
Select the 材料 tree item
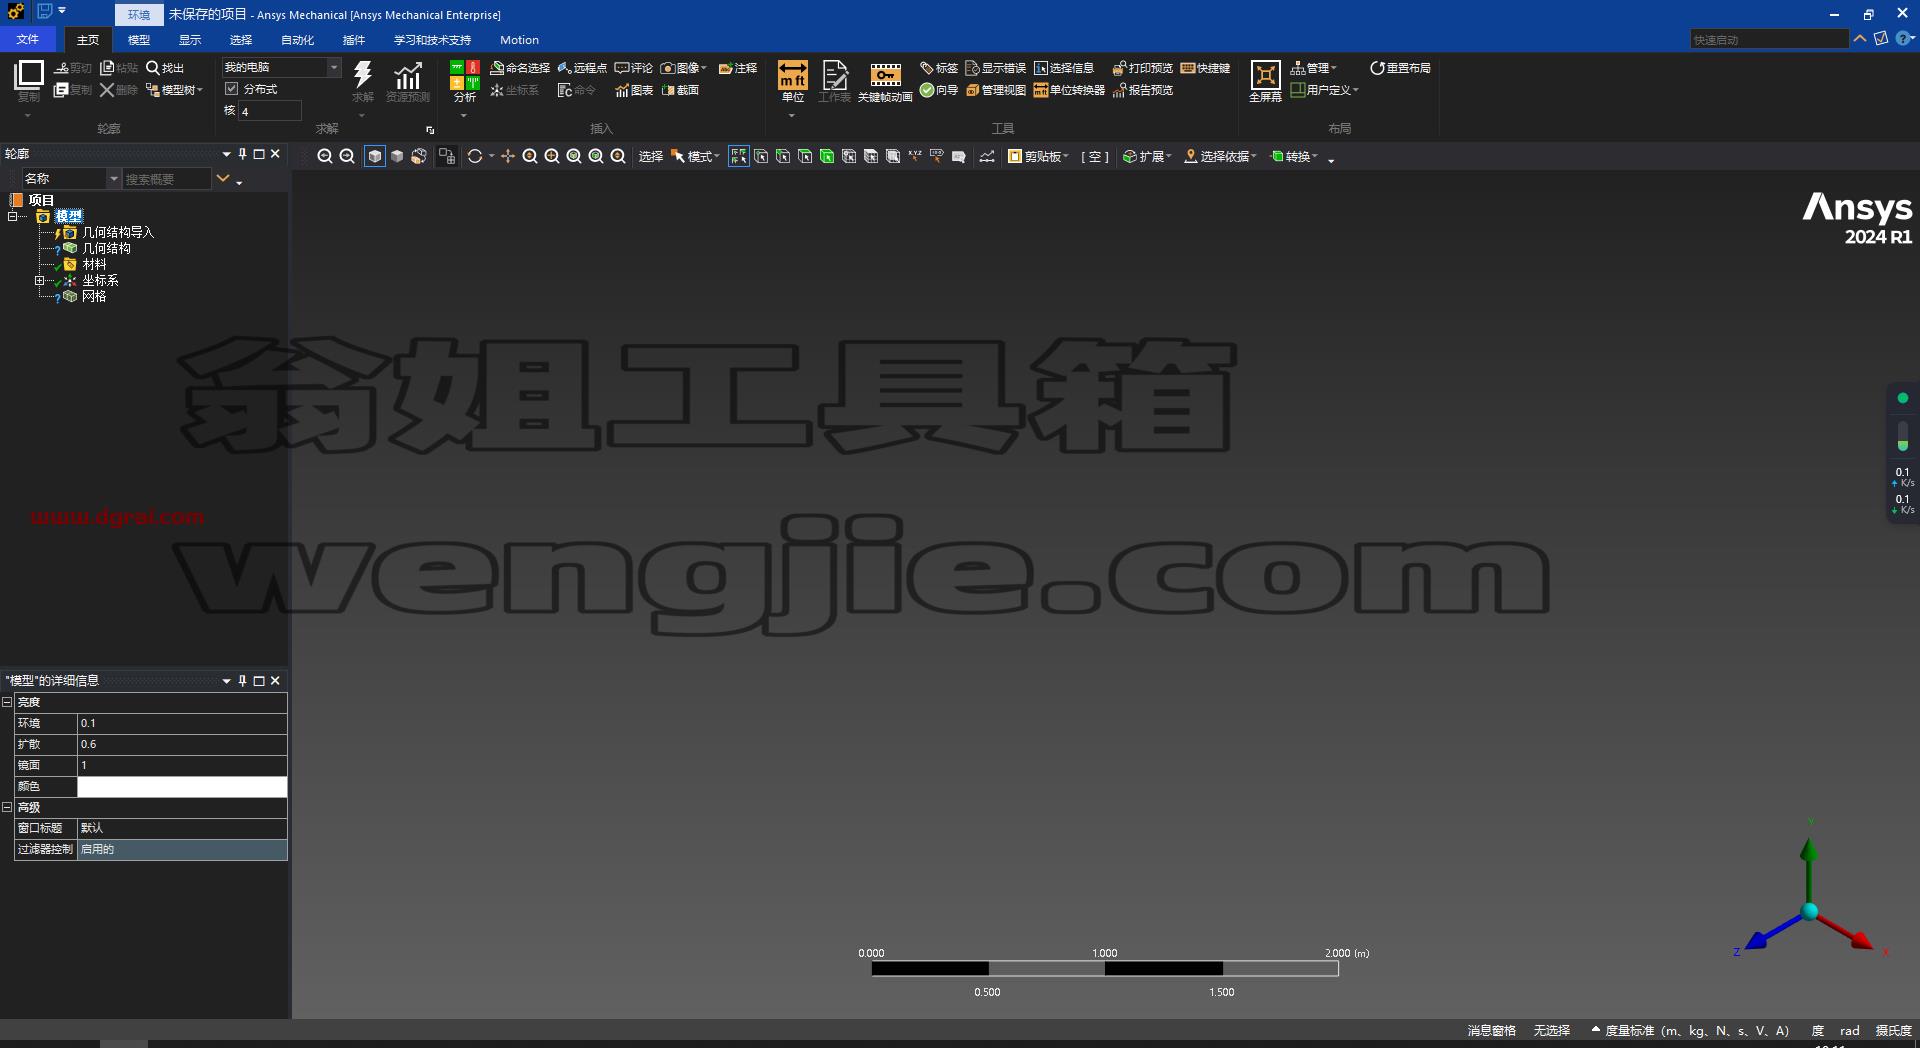tap(94, 264)
